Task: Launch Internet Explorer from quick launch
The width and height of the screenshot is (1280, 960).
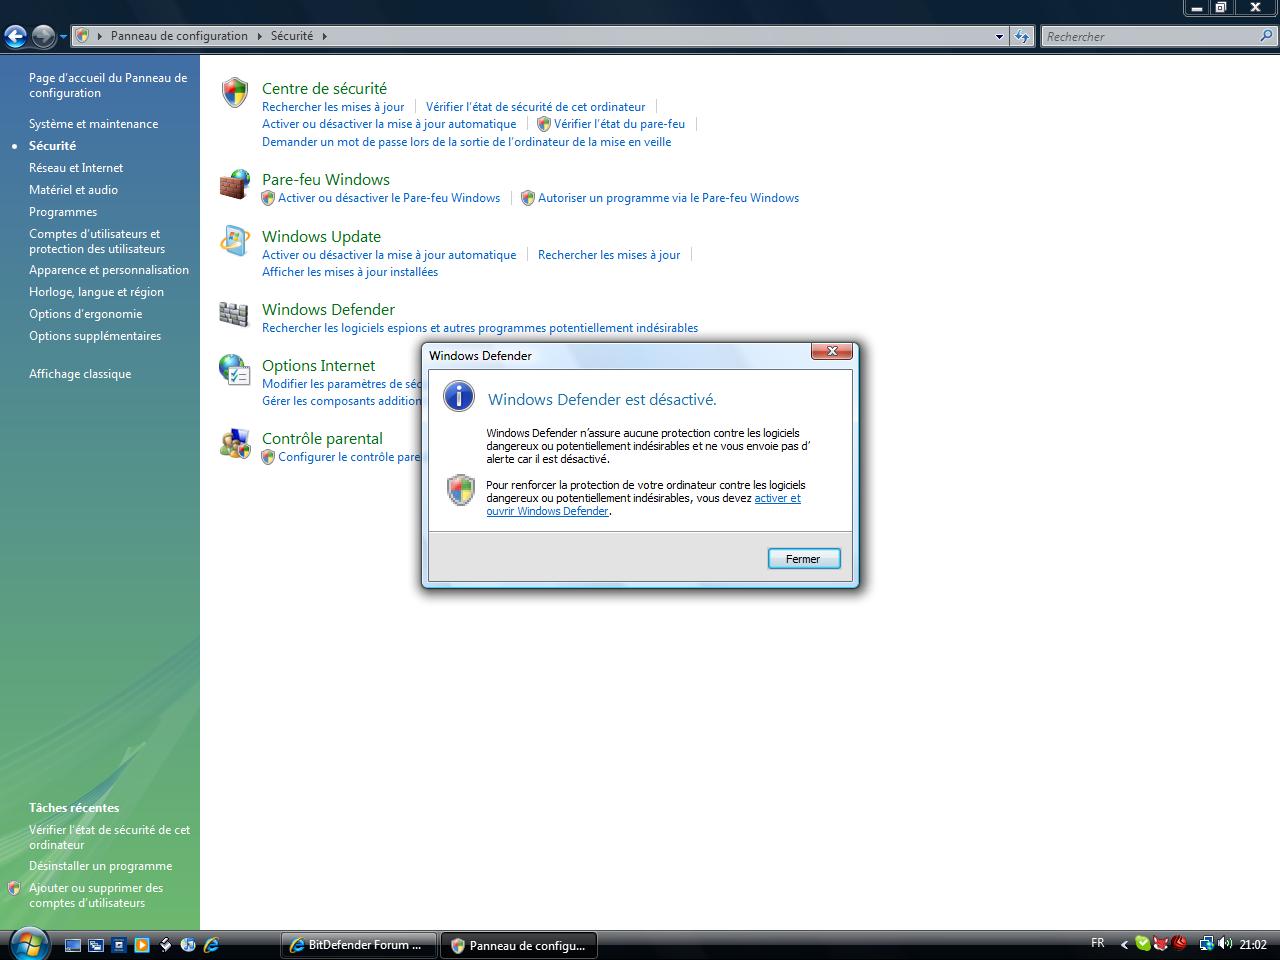Action: tap(211, 944)
